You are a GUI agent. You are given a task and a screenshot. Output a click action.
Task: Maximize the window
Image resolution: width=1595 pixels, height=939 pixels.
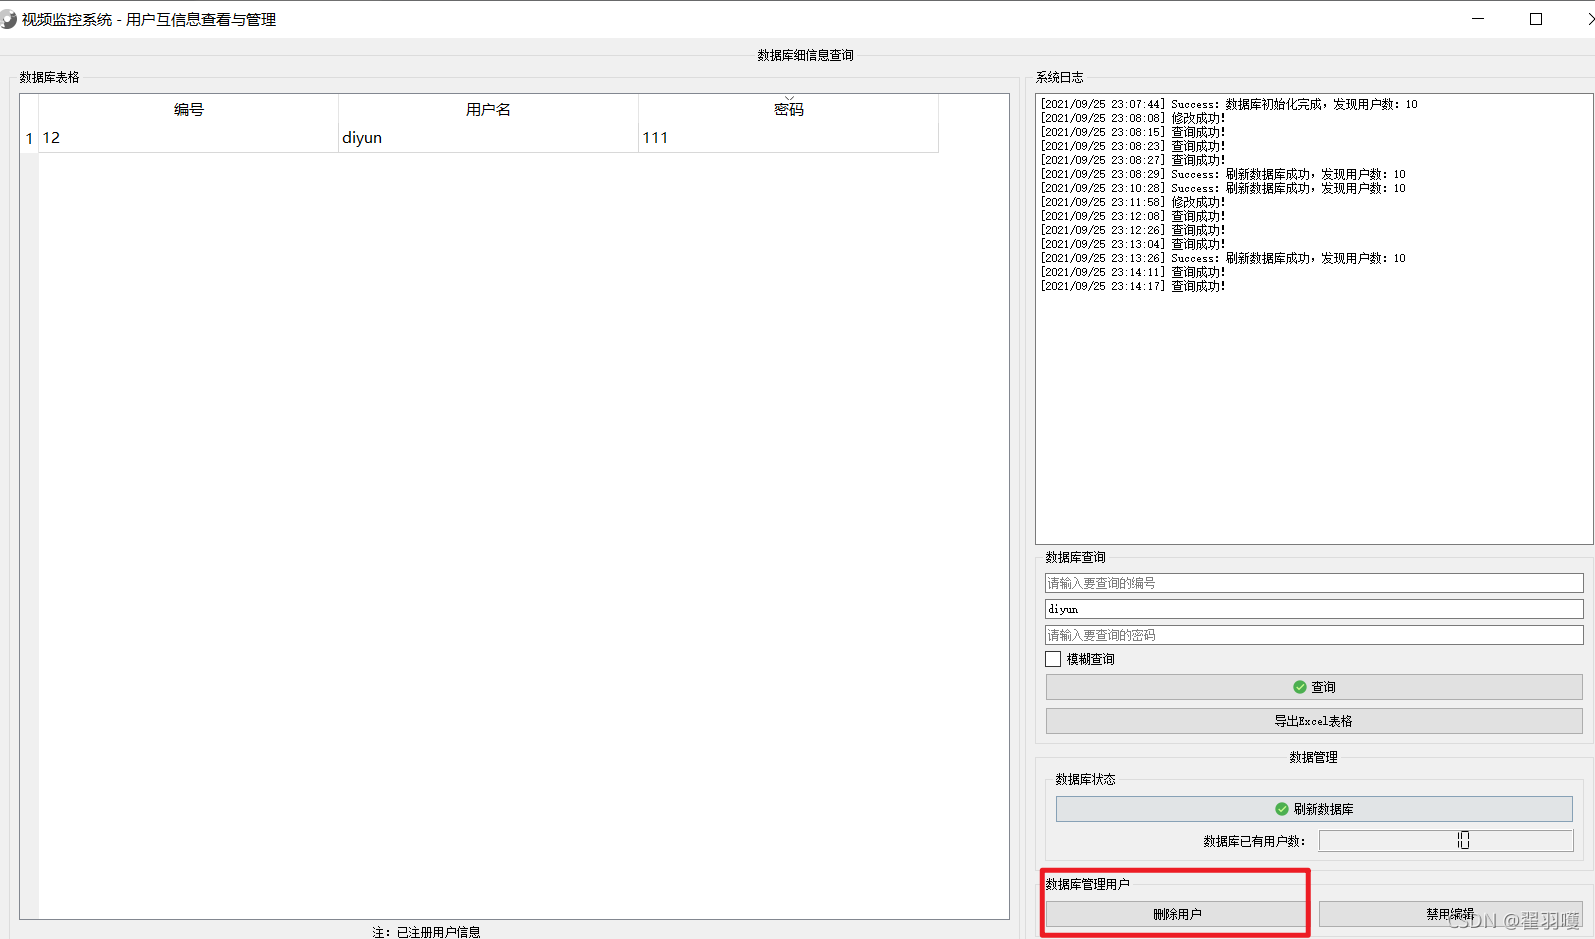[1536, 19]
